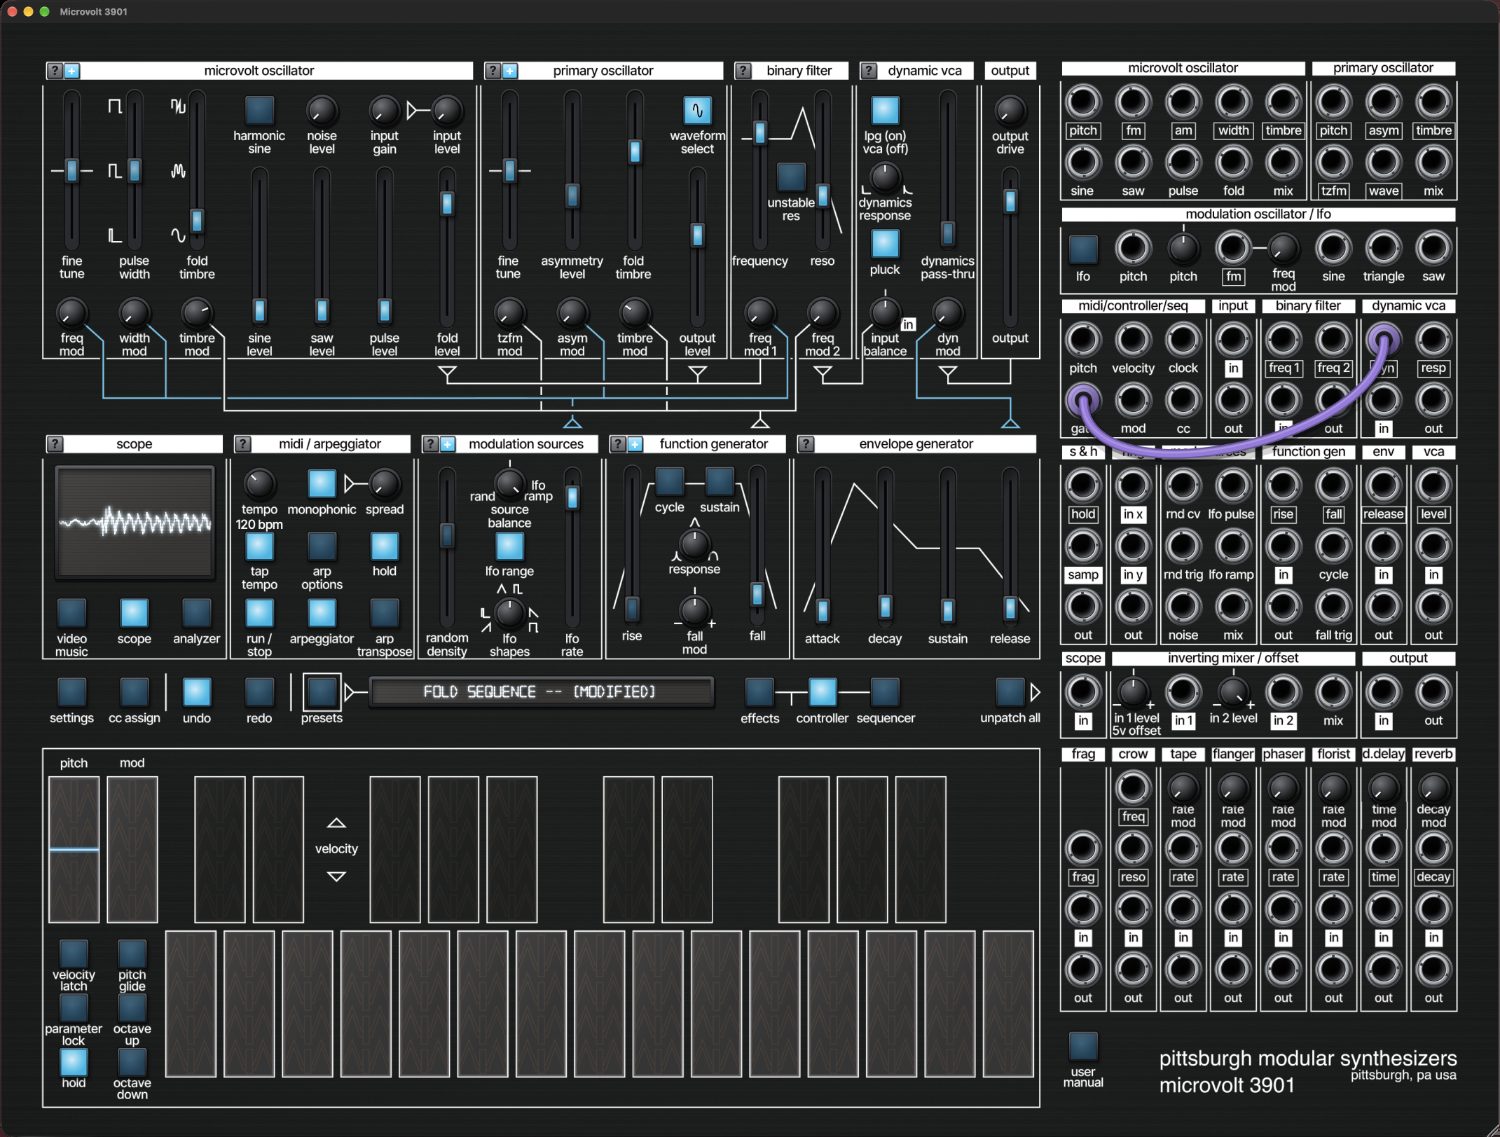The image size is (1500, 1137).
Task: Click the pitch bend strip
Action: pyautogui.click(x=74, y=849)
